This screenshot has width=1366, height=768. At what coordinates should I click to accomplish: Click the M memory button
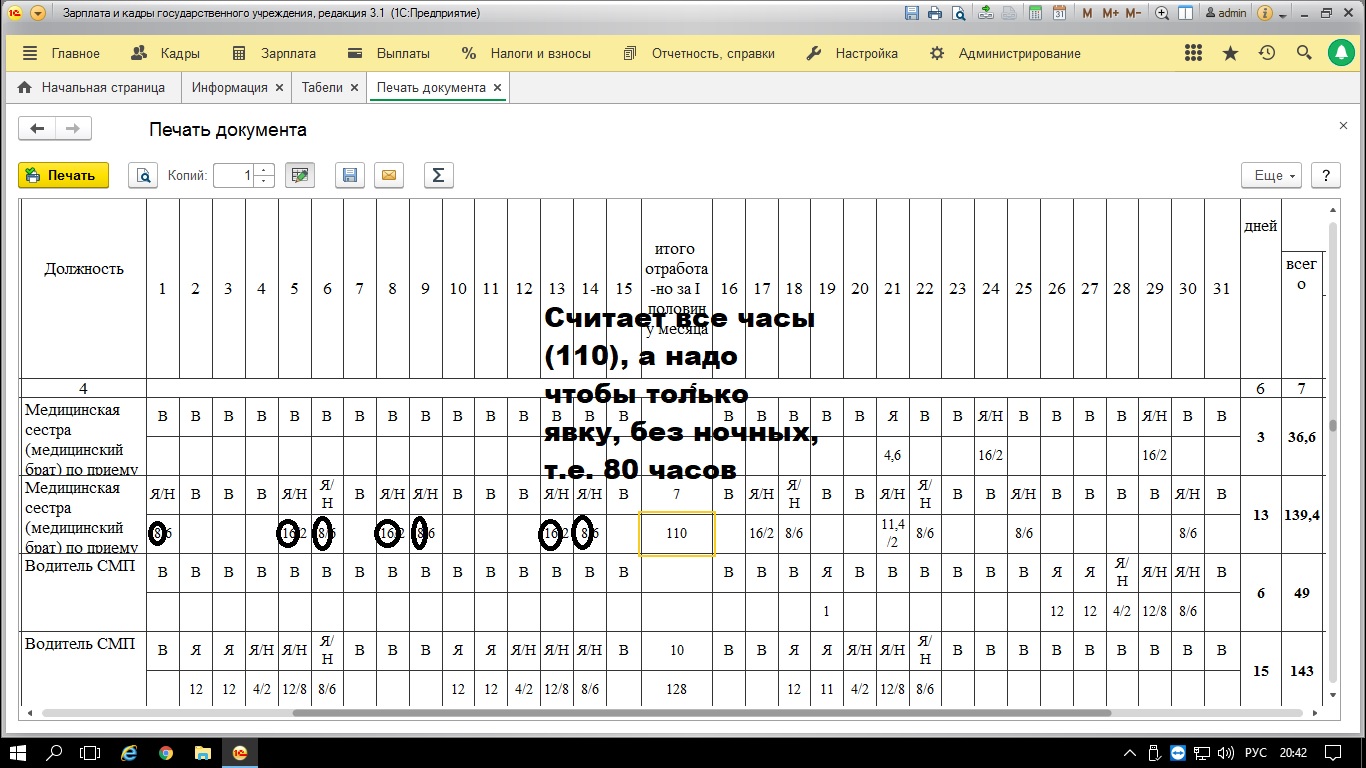pos(1087,13)
